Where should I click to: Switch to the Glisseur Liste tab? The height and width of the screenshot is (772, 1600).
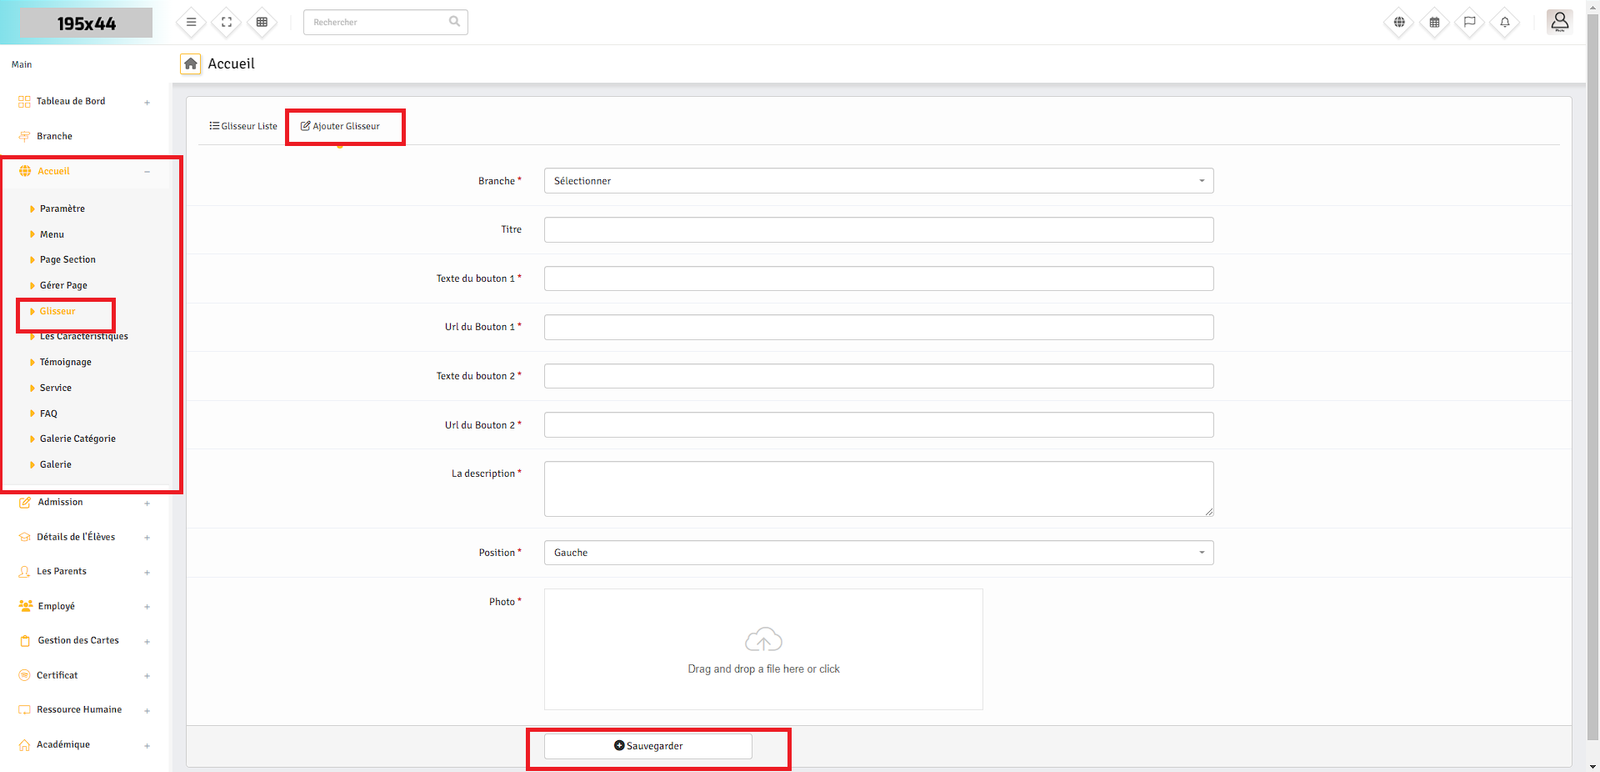pos(243,126)
